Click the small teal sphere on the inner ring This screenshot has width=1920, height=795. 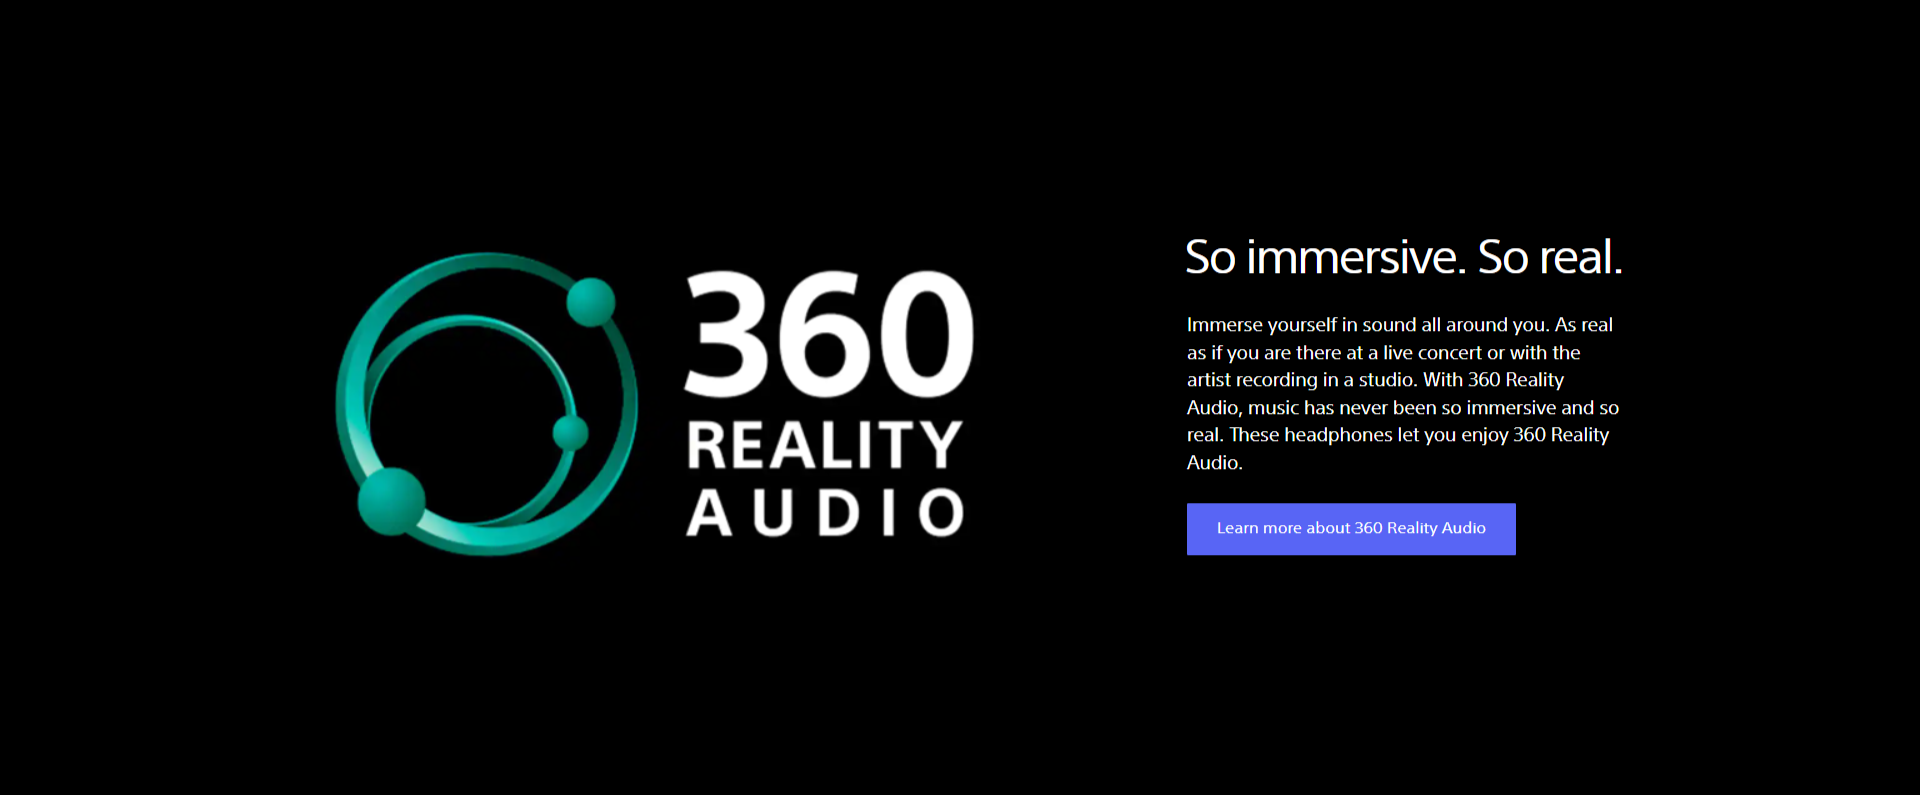coord(570,433)
